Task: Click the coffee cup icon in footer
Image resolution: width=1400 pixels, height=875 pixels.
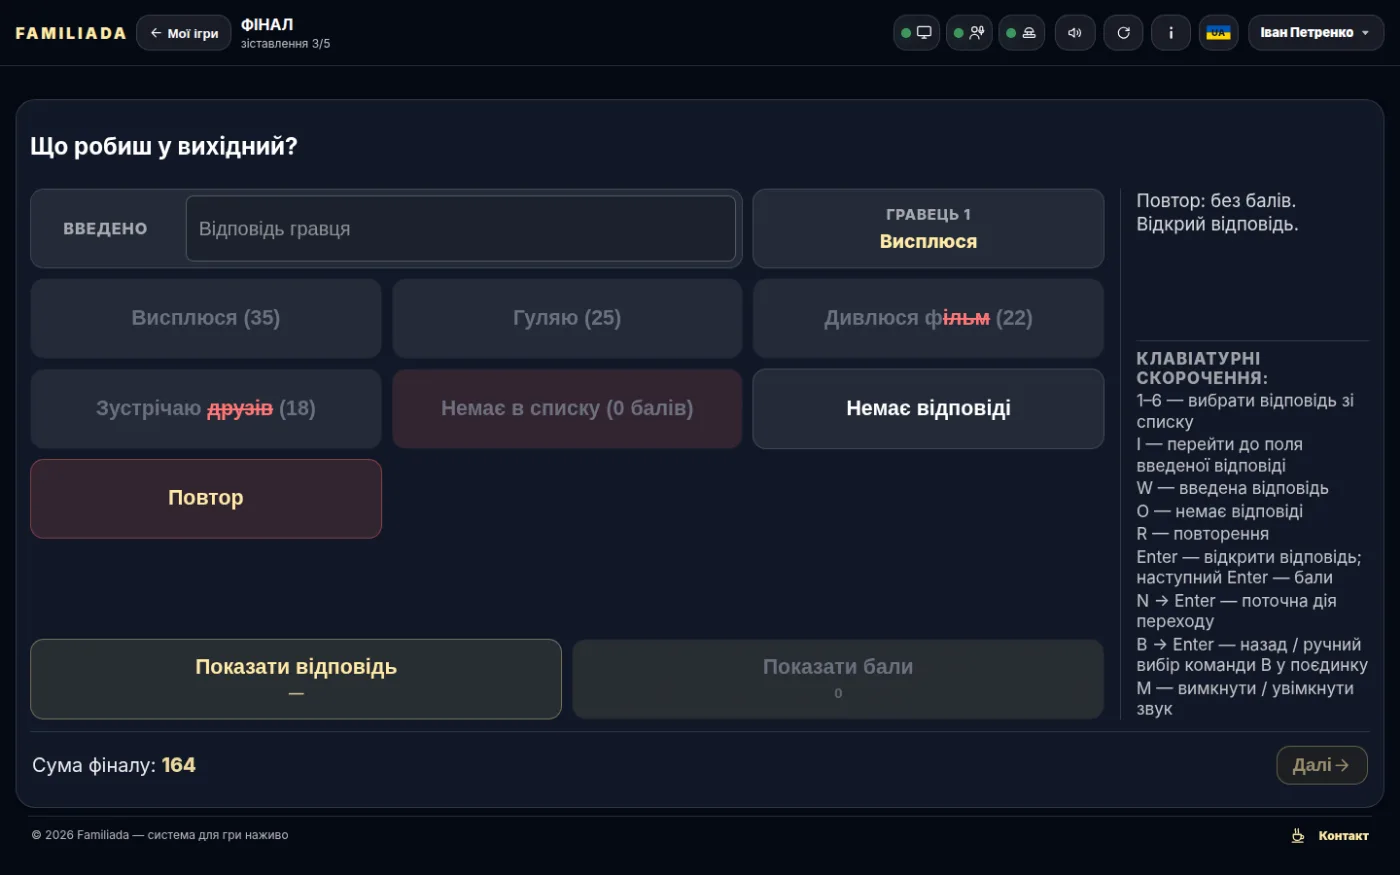Action: (x=1298, y=835)
